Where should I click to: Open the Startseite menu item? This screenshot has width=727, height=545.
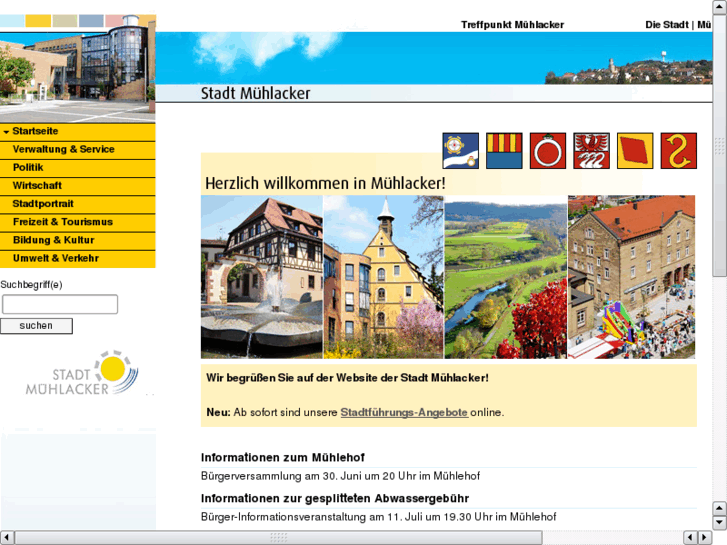point(77,131)
